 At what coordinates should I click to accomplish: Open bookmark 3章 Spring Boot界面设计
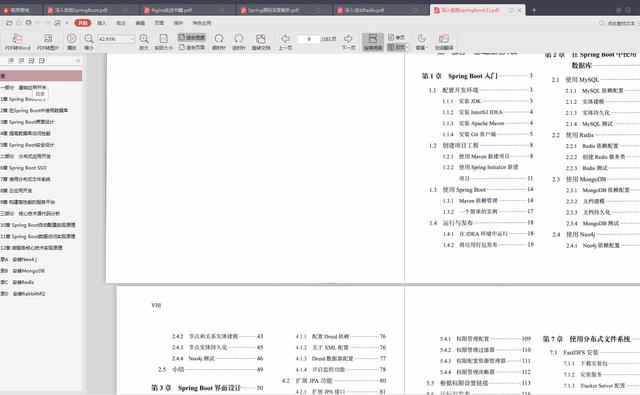(27, 122)
